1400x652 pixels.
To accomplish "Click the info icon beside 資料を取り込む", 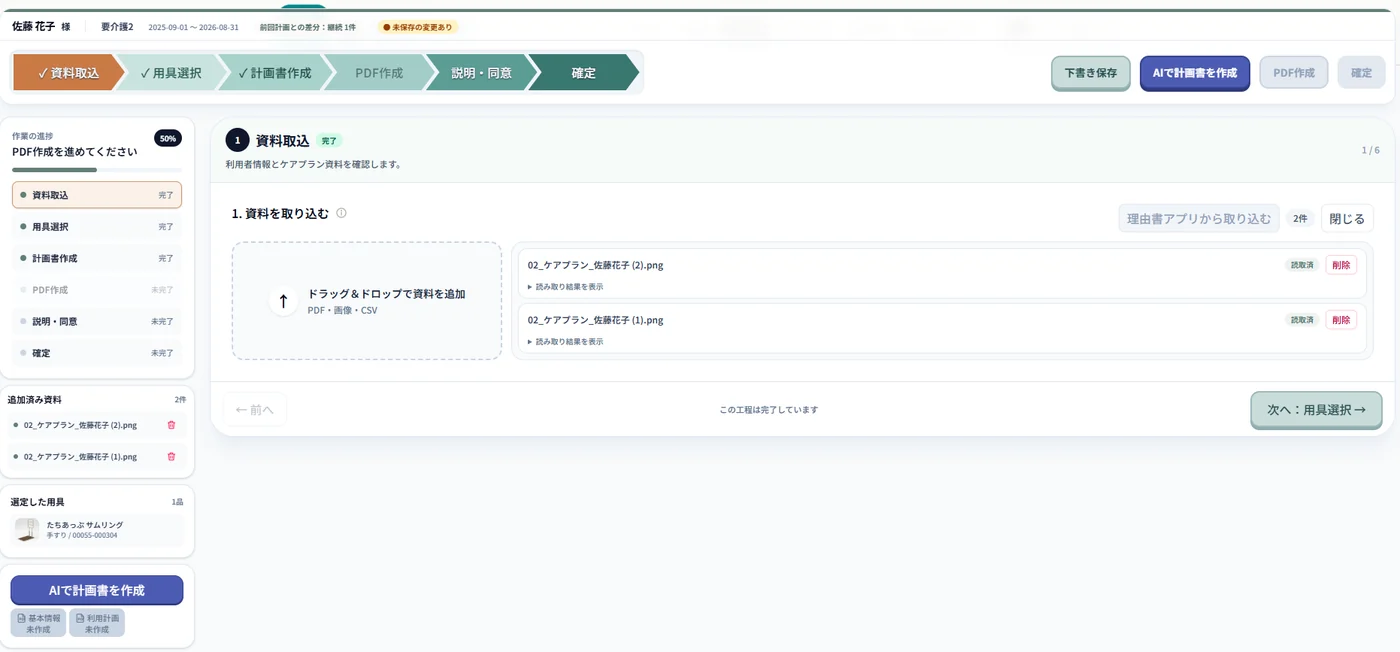I will click(341, 213).
